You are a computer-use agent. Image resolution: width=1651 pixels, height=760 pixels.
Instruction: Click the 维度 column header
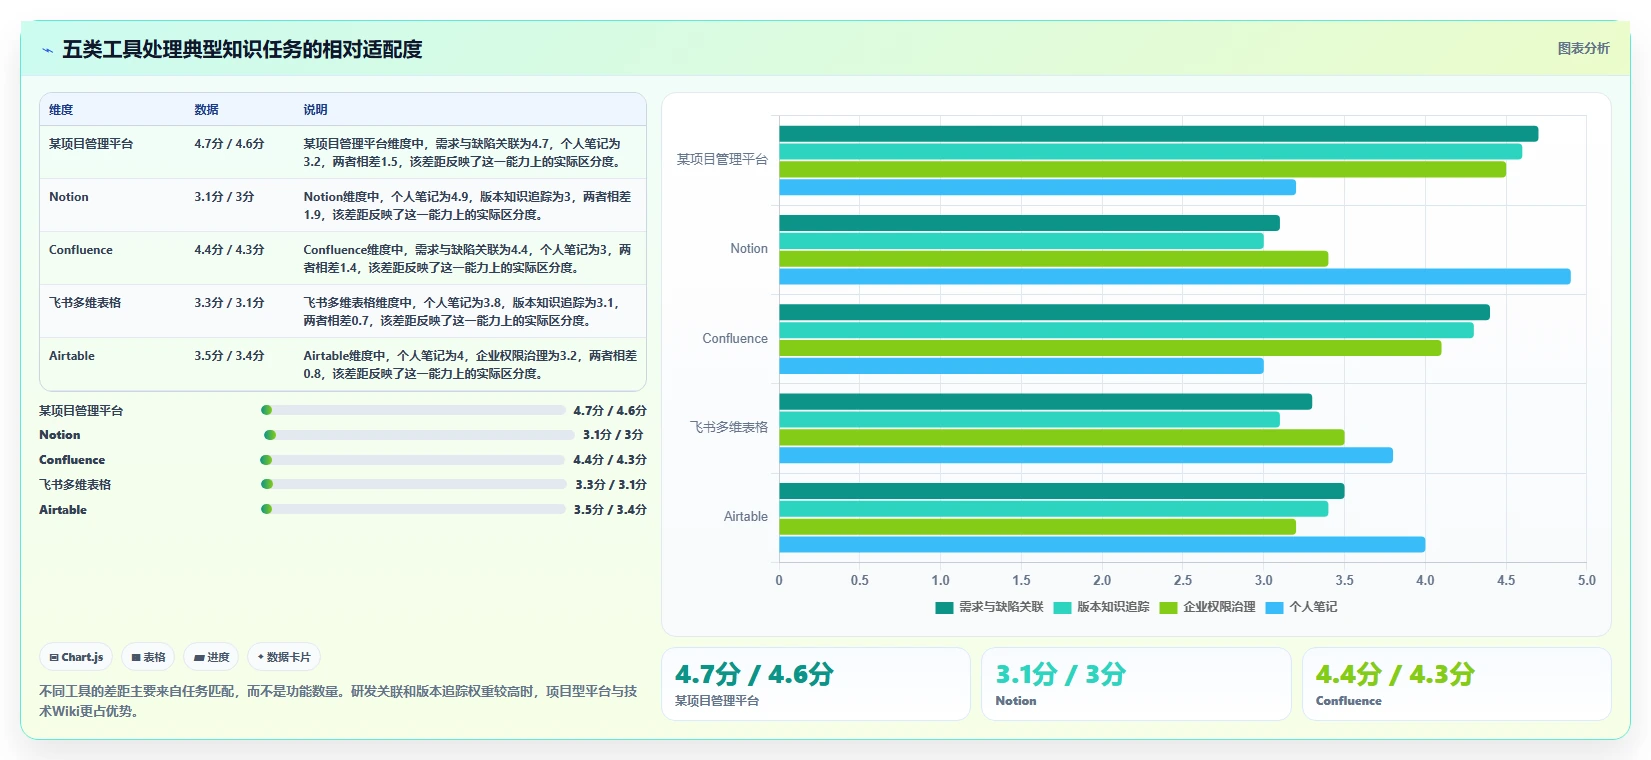pyautogui.click(x=61, y=110)
